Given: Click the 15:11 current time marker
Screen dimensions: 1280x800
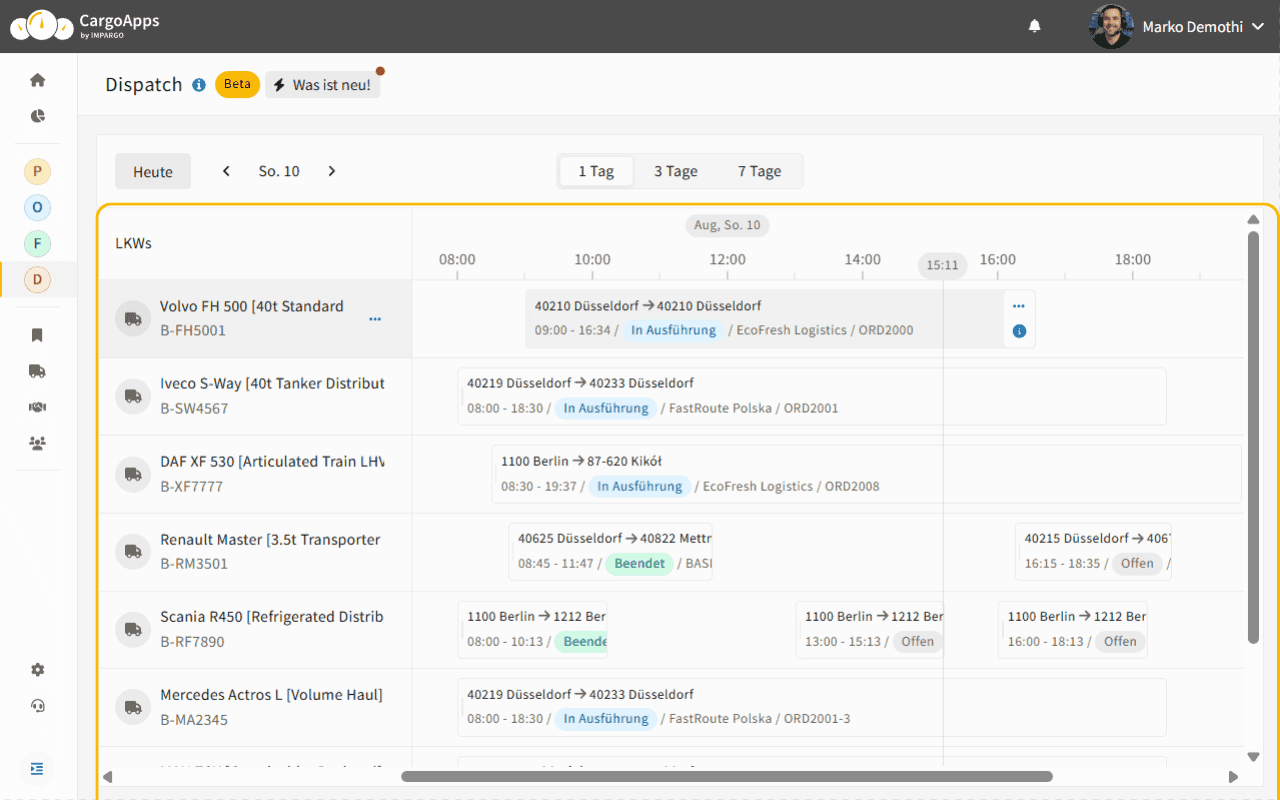Looking at the screenshot, I should [x=942, y=266].
